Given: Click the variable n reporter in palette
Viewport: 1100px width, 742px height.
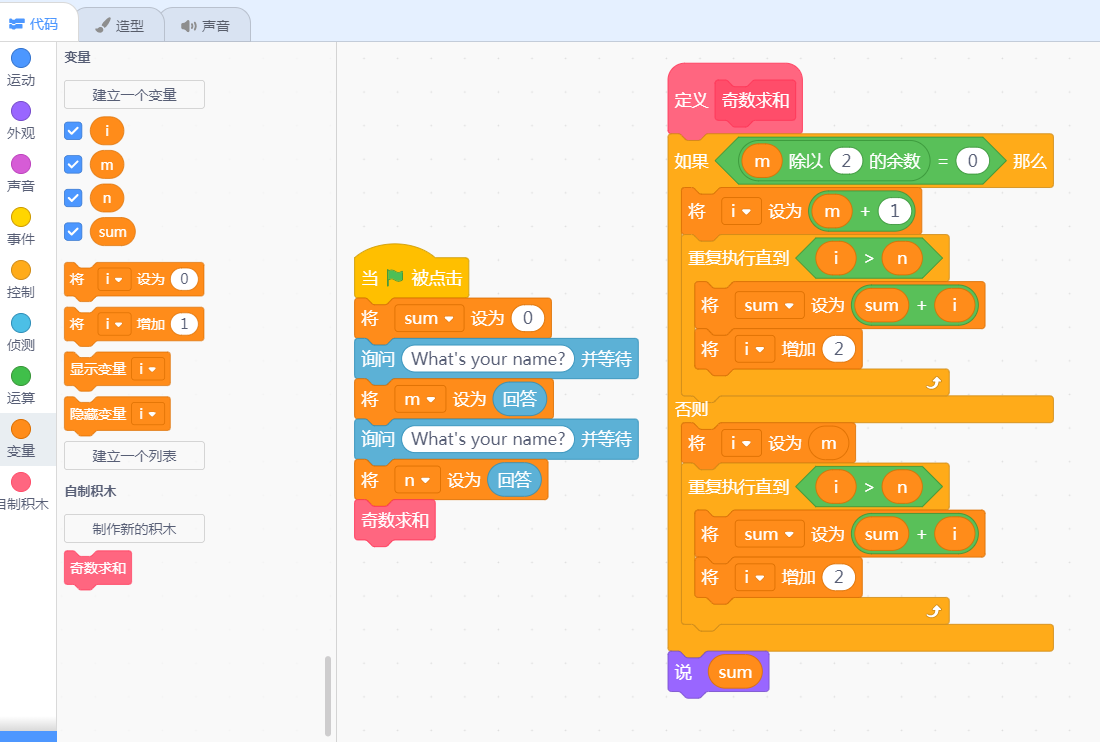Looking at the screenshot, I should pos(107,198).
